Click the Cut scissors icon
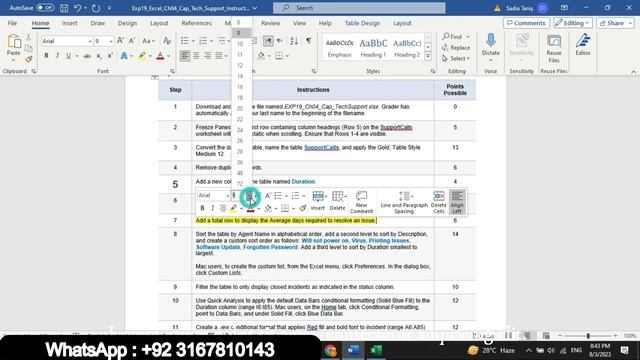This screenshot has width=640, height=360. (29, 37)
